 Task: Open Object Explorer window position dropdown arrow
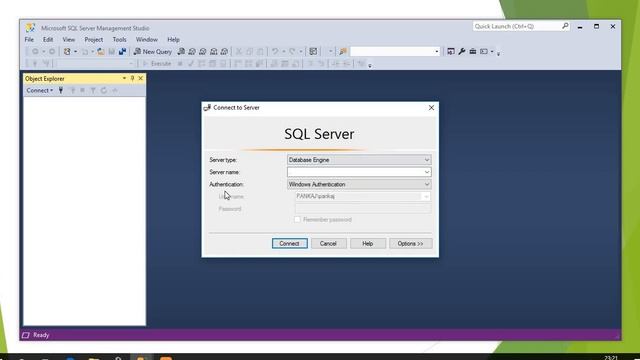tap(124, 78)
